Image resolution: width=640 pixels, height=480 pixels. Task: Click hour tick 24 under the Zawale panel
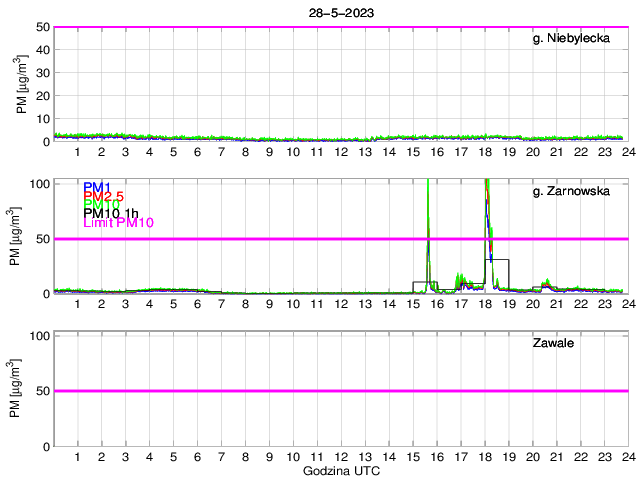[629, 457]
